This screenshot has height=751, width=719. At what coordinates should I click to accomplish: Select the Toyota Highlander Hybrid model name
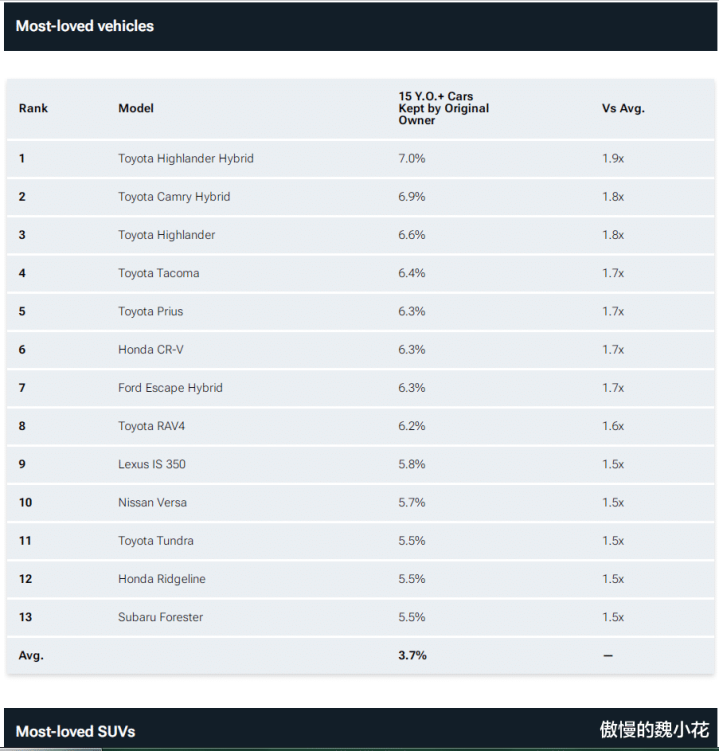(x=186, y=159)
